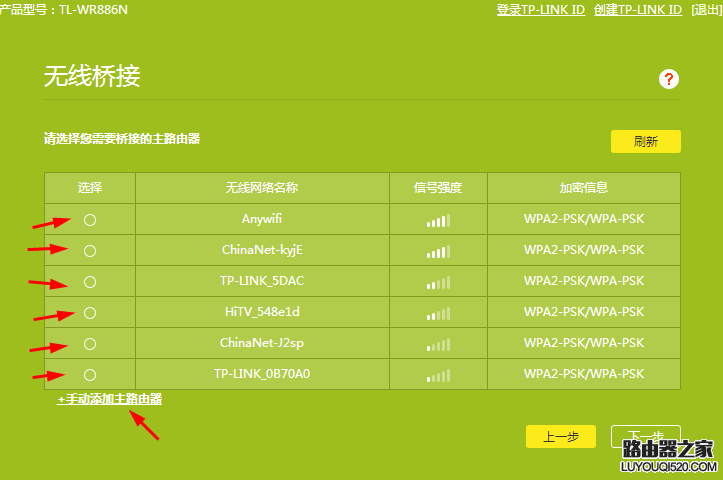Viewport: 723px width, 480px height.
Task: Open the 创建TP-LINK ID link
Action: coord(638,9)
